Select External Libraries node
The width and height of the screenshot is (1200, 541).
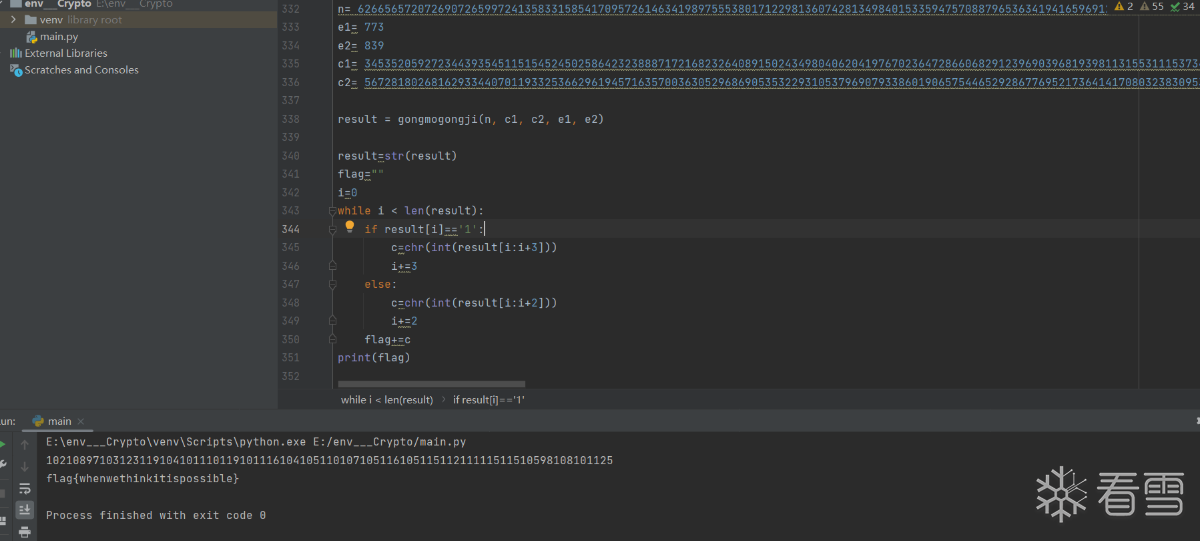click(66, 53)
